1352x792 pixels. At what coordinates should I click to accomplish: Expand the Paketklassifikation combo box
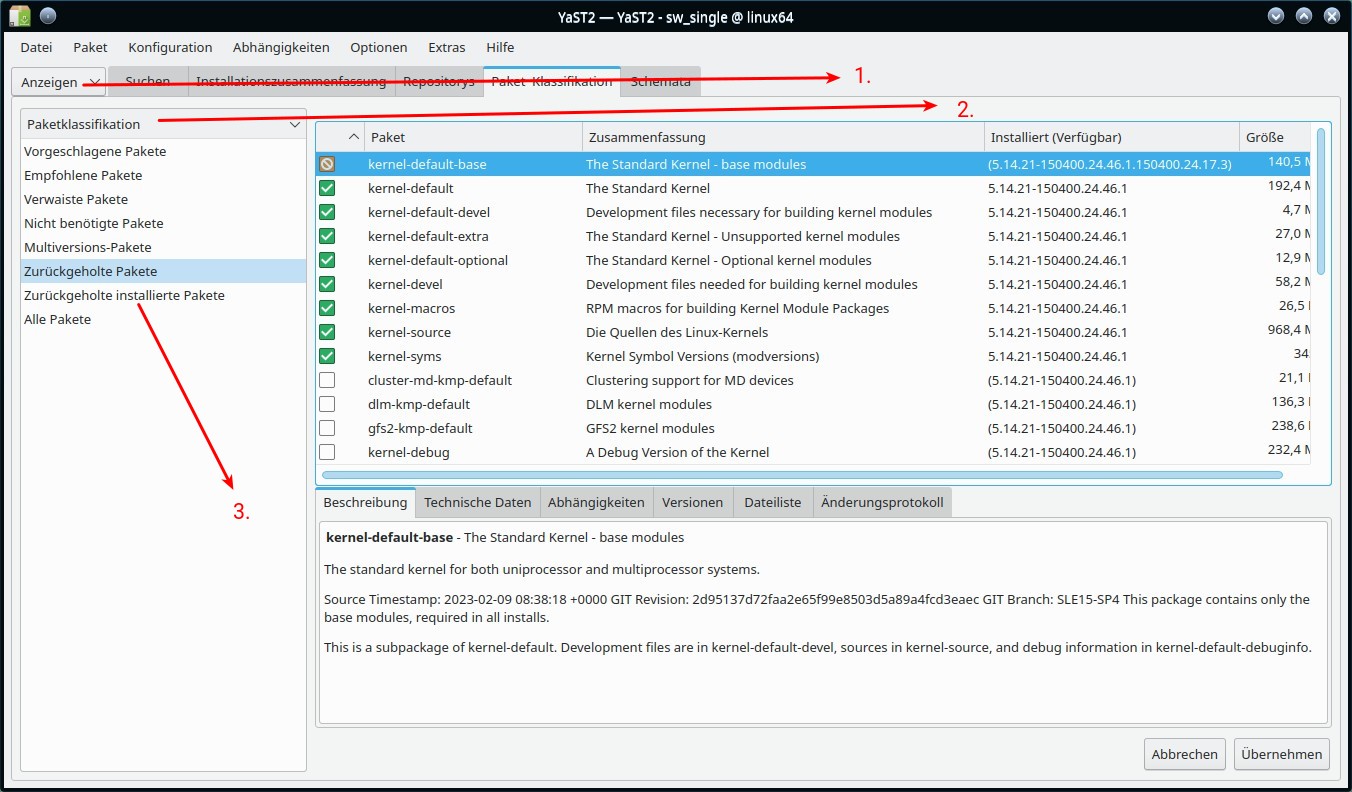(x=164, y=124)
